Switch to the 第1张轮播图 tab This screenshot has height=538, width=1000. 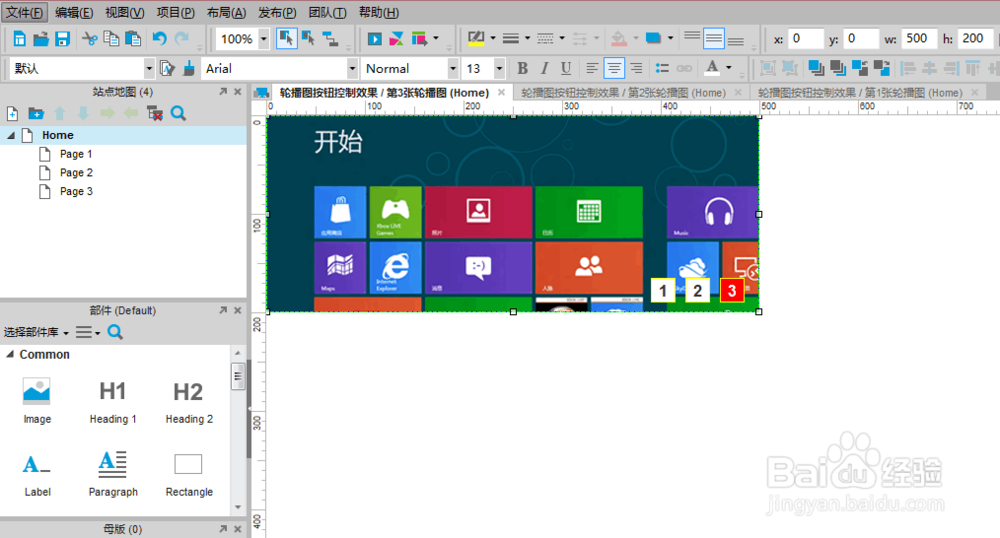[x=860, y=93]
